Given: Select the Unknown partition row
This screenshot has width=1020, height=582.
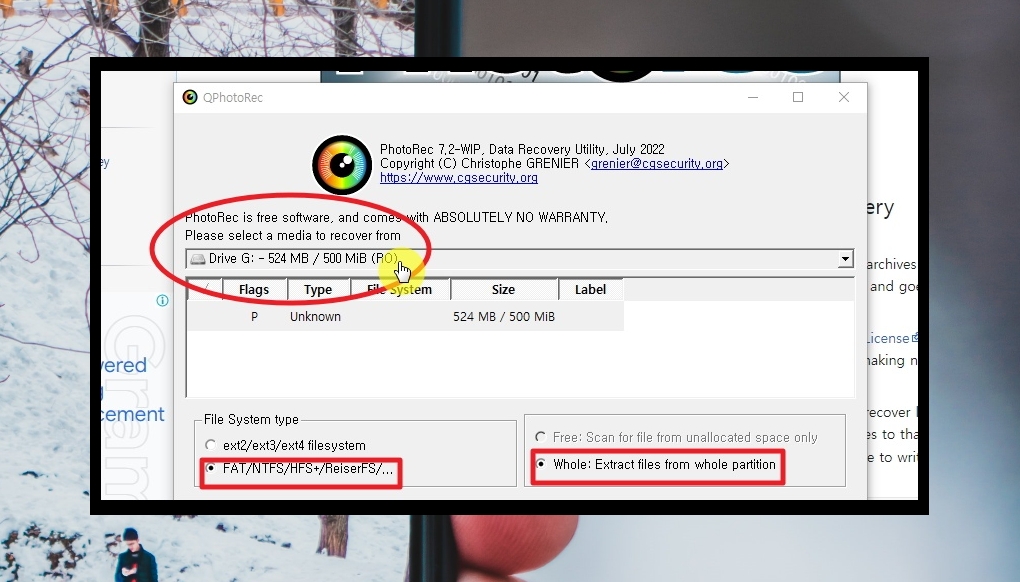Looking at the screenshot, I should (x=405, y=317).
